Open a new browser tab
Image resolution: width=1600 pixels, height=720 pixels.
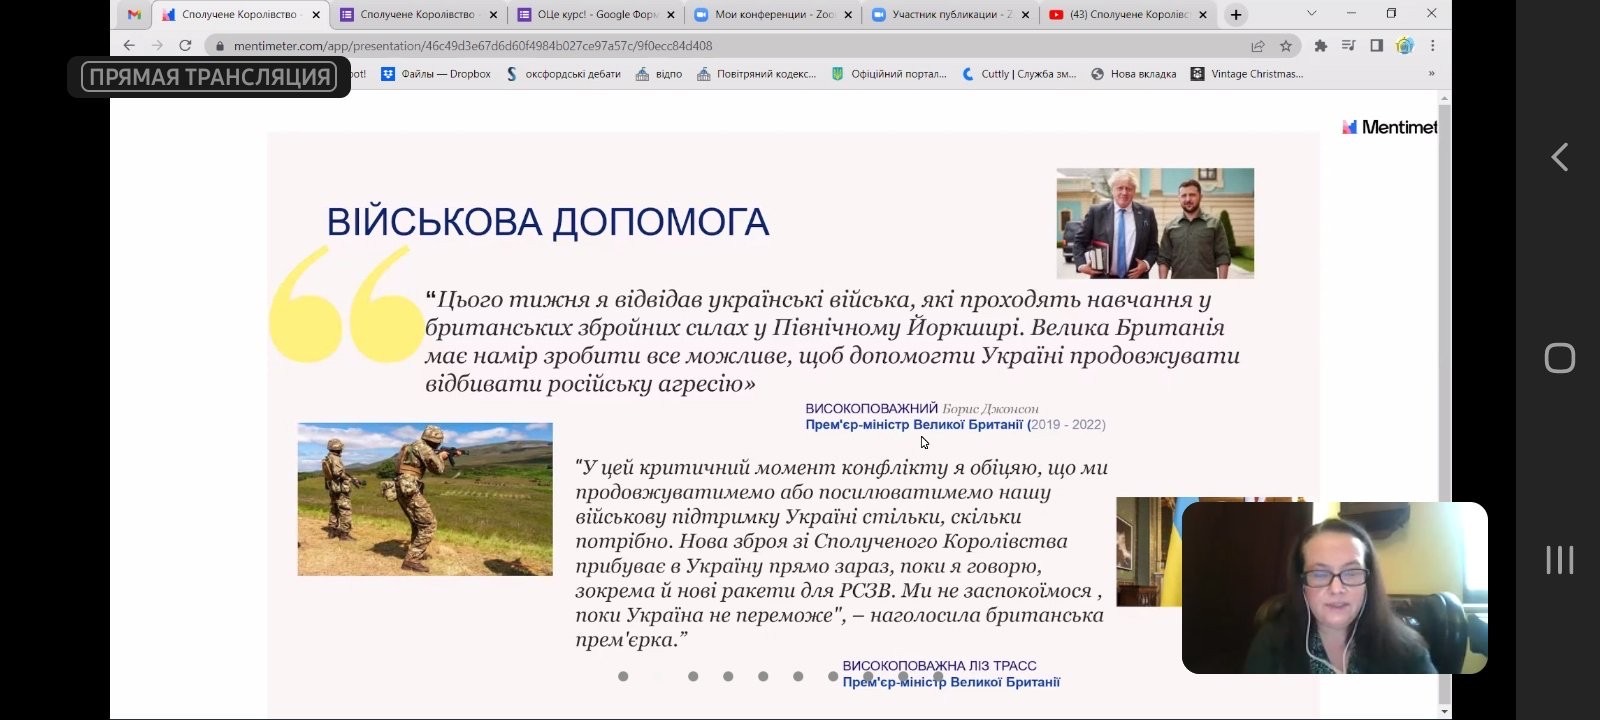point(1236,15)
